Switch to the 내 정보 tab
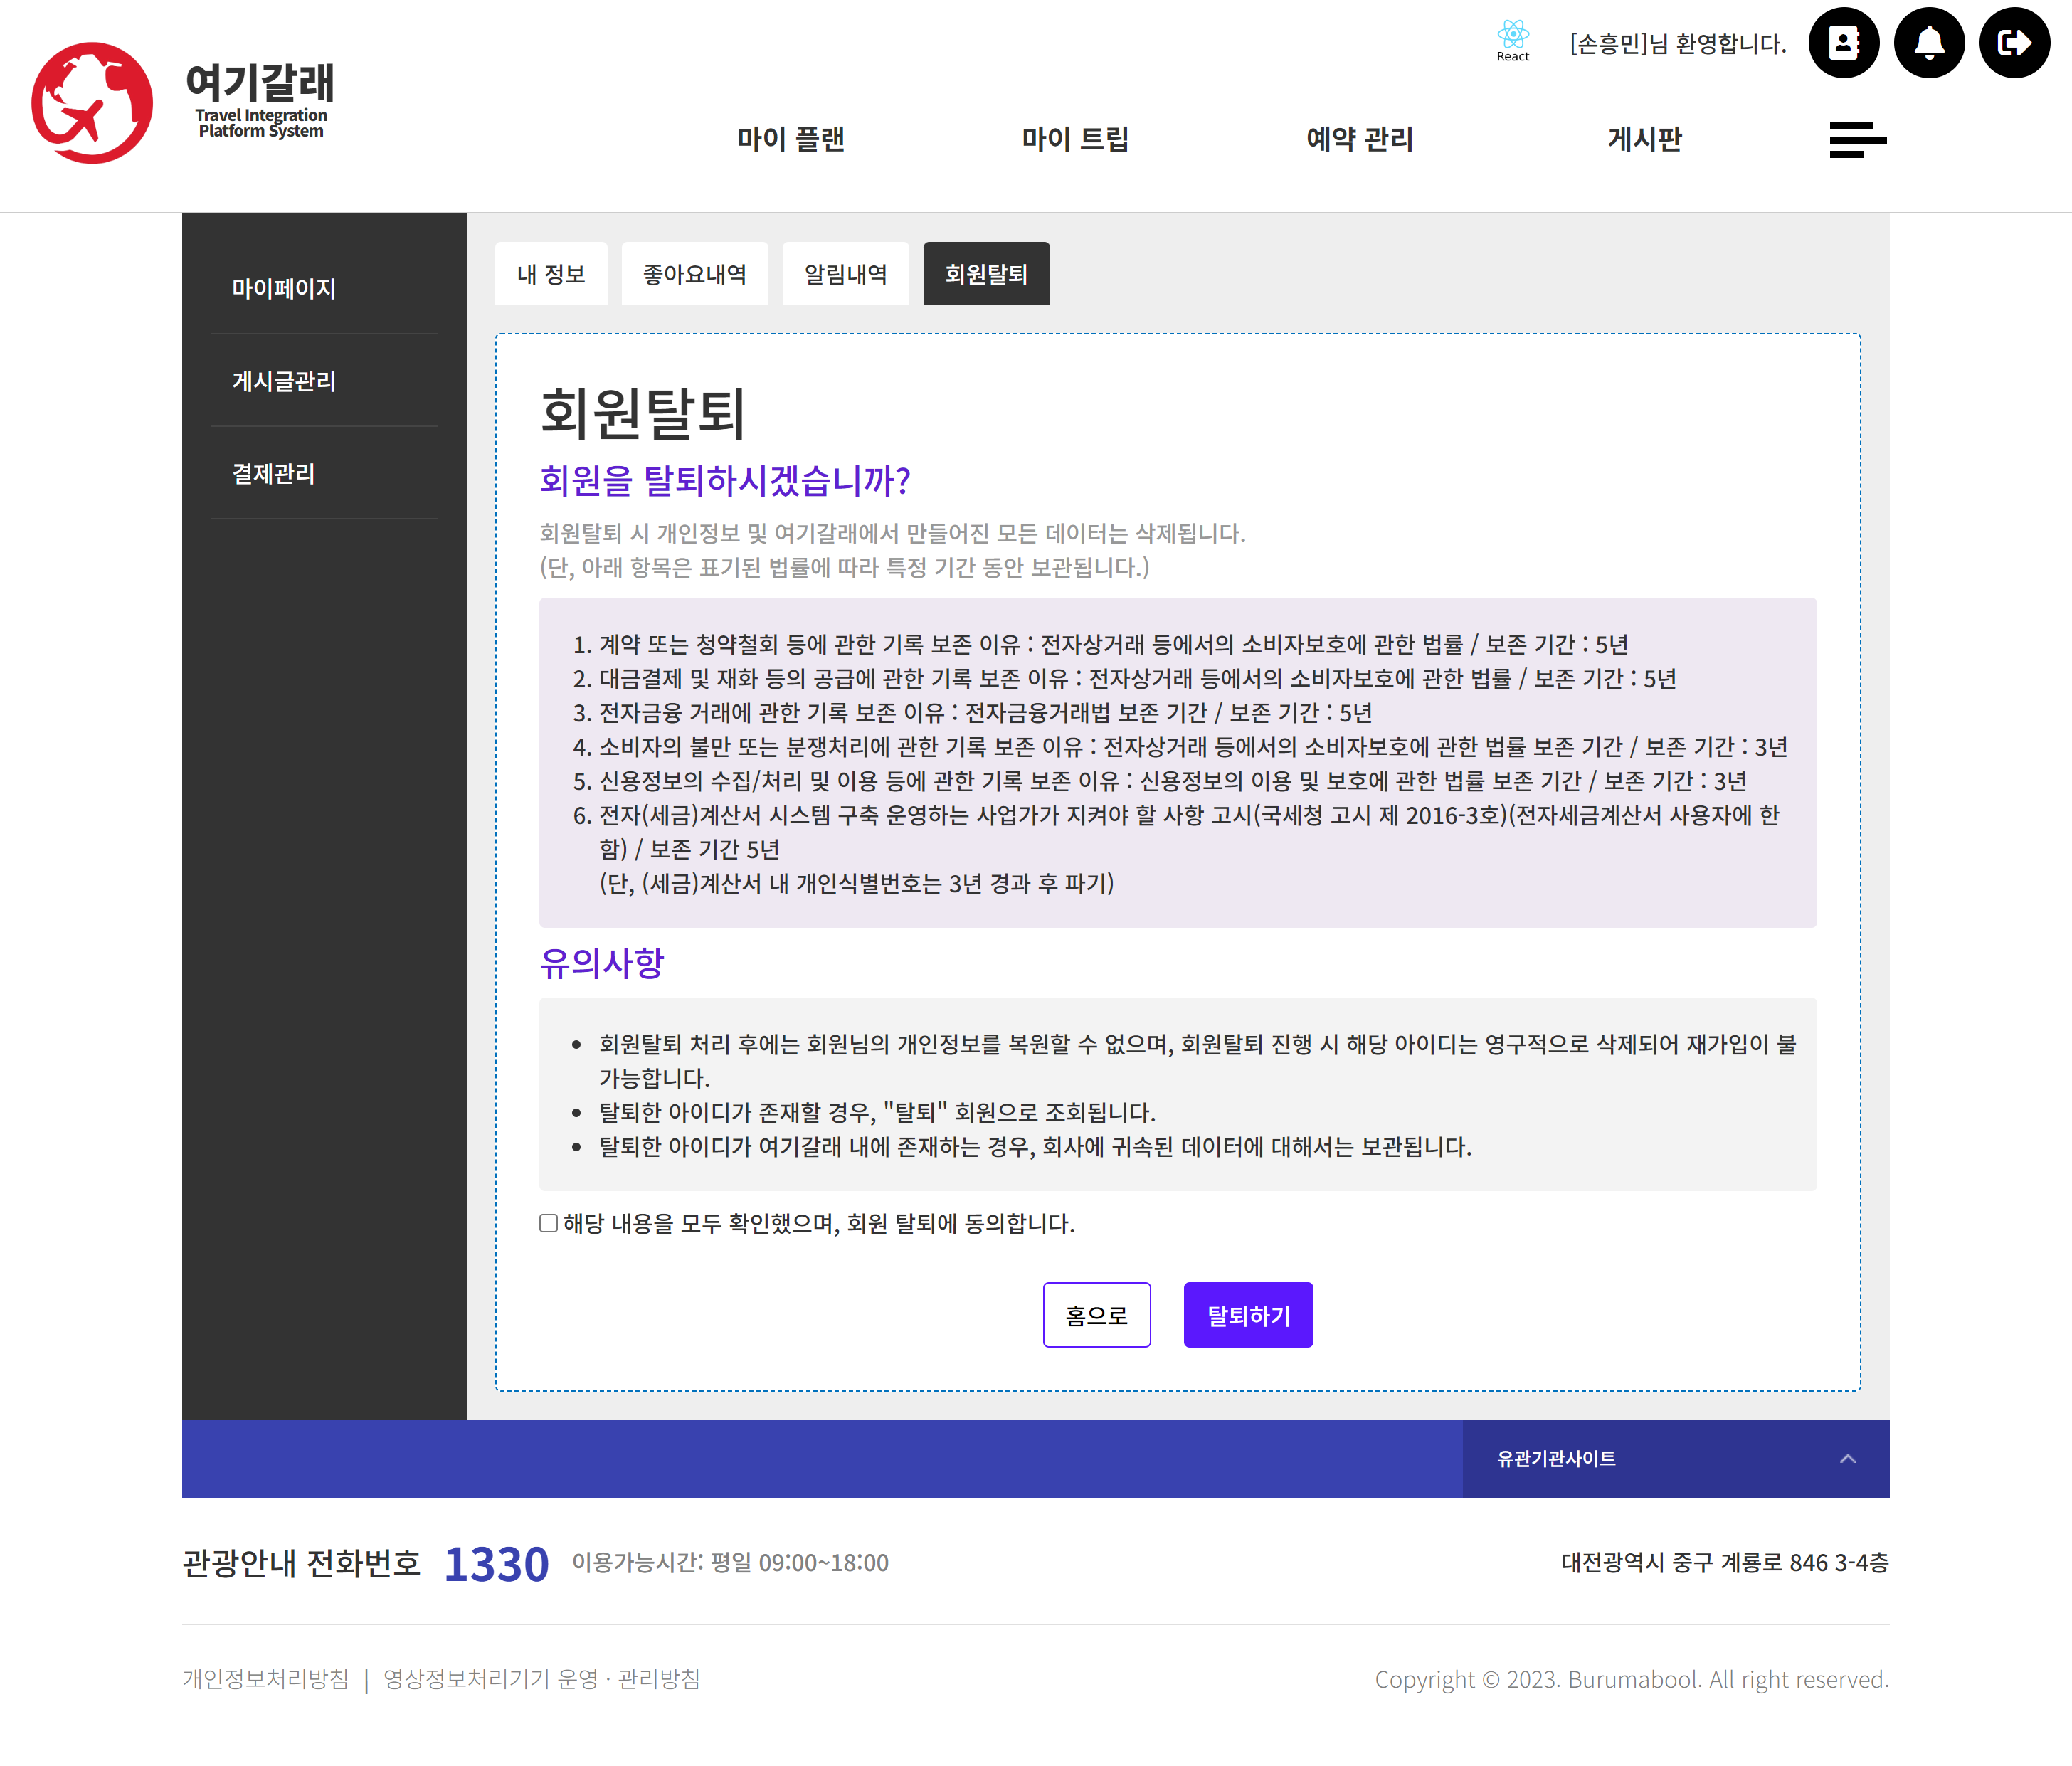 [x=551, y=274]
